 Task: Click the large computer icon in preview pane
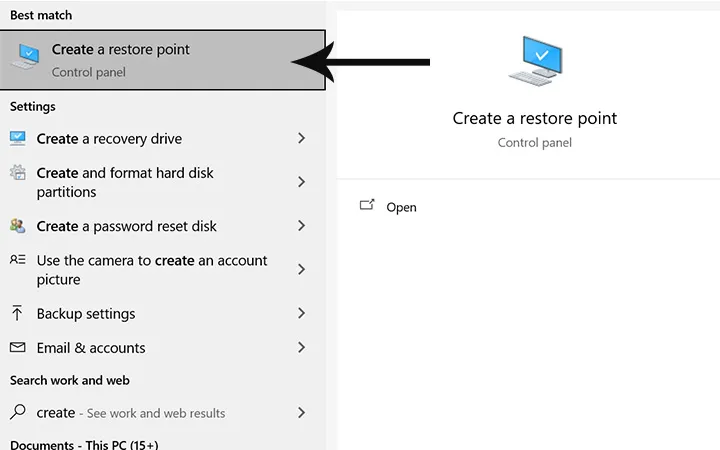pos(535,61)
